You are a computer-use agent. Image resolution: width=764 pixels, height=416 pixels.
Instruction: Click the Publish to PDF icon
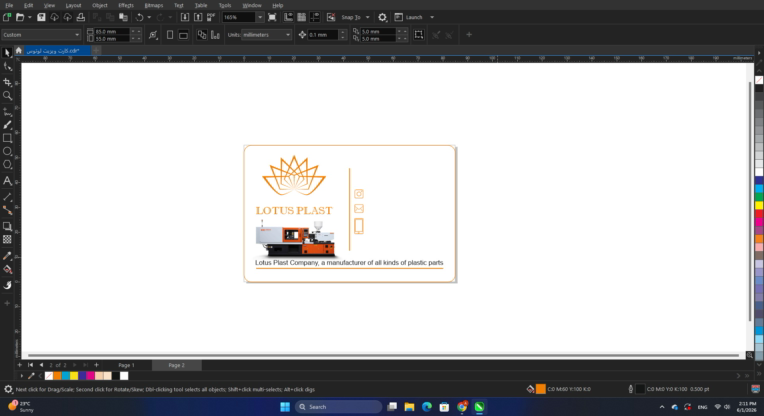coord(211,17)
